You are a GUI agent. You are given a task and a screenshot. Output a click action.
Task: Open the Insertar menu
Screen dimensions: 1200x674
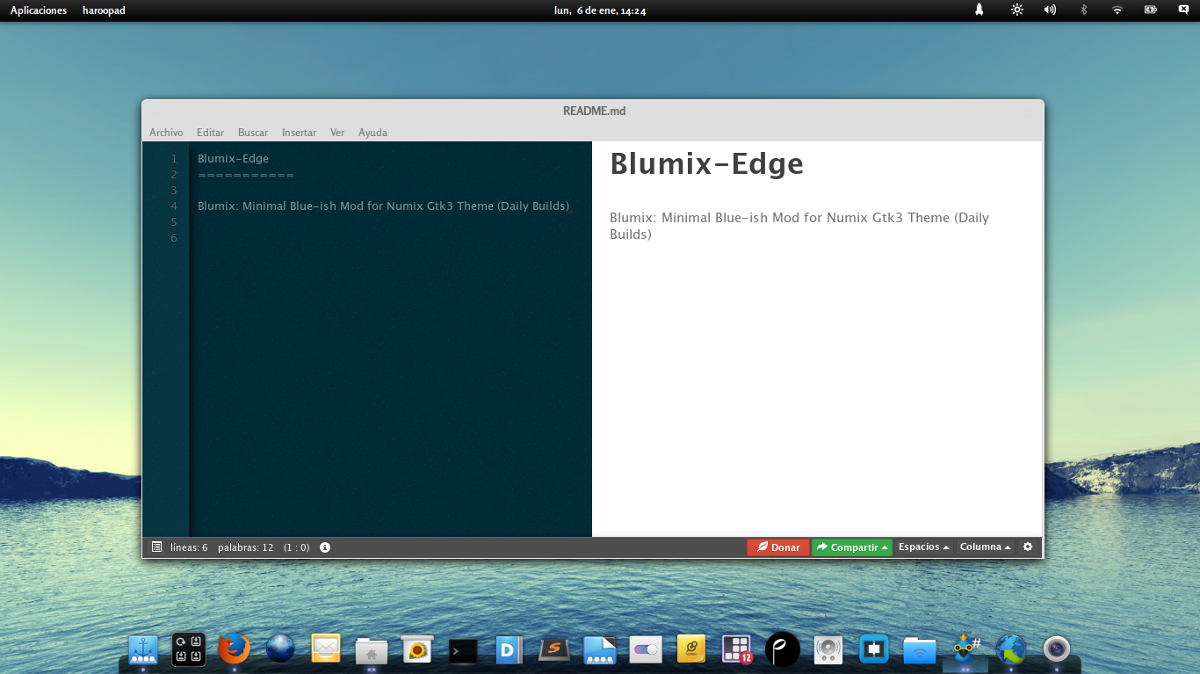(299, 132)
